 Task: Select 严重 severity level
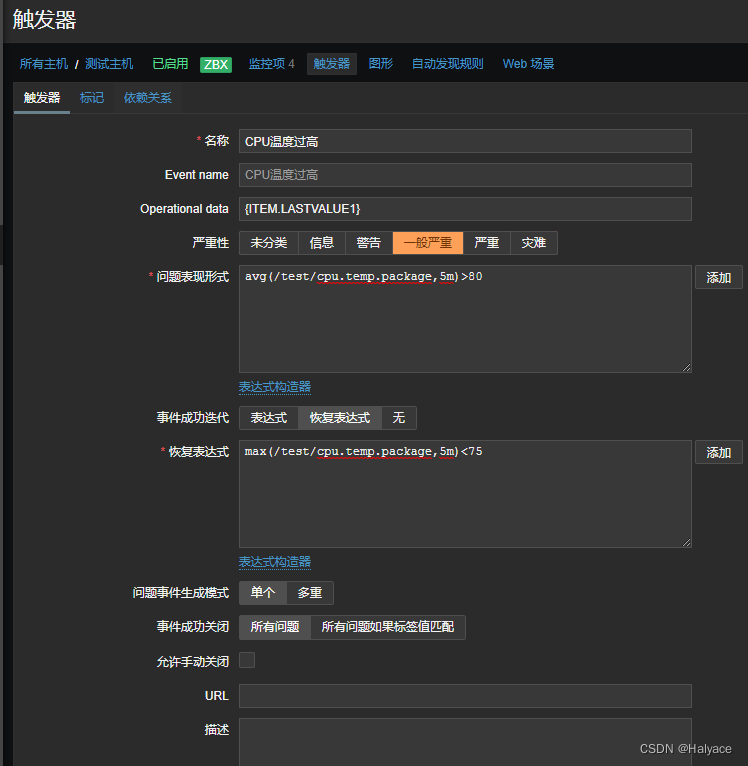click(486, 243)
